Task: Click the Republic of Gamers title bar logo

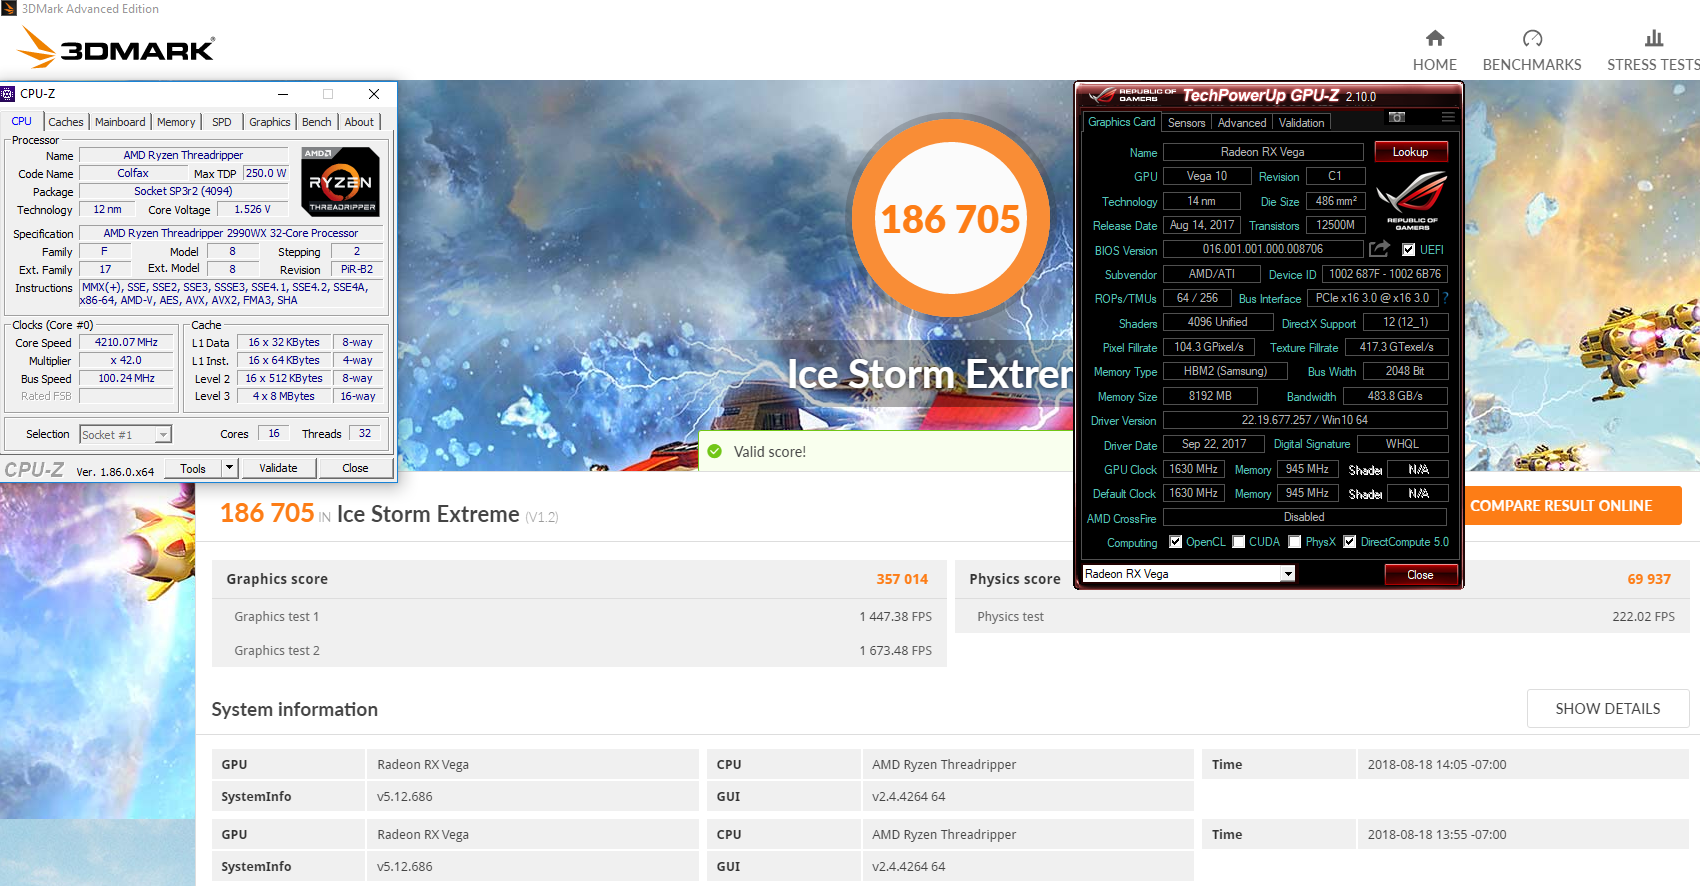Action: [x=1133, y=96]
